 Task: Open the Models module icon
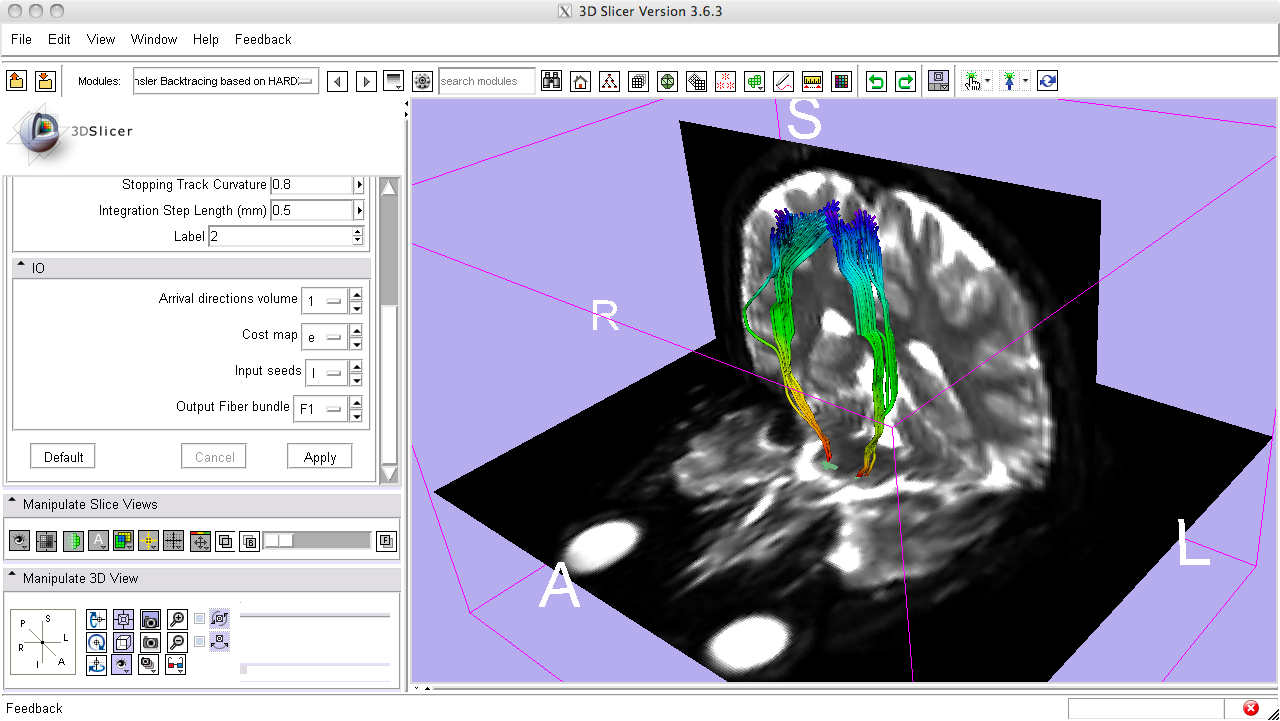point(667,81)
